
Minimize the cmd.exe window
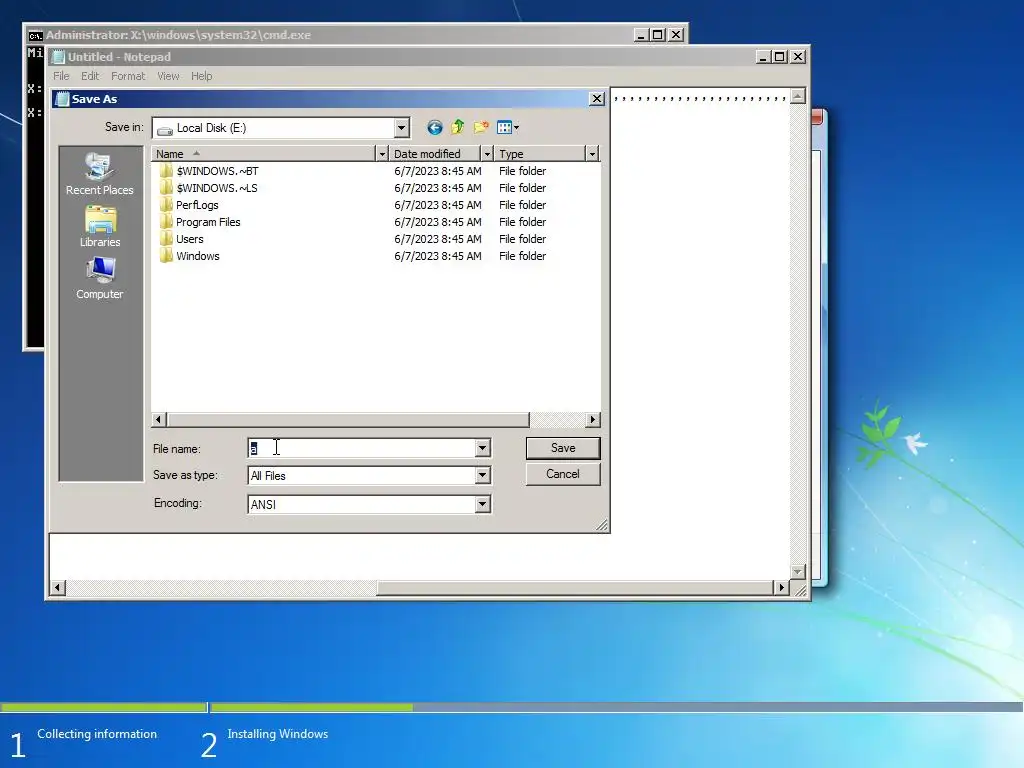tap(641, 35)
